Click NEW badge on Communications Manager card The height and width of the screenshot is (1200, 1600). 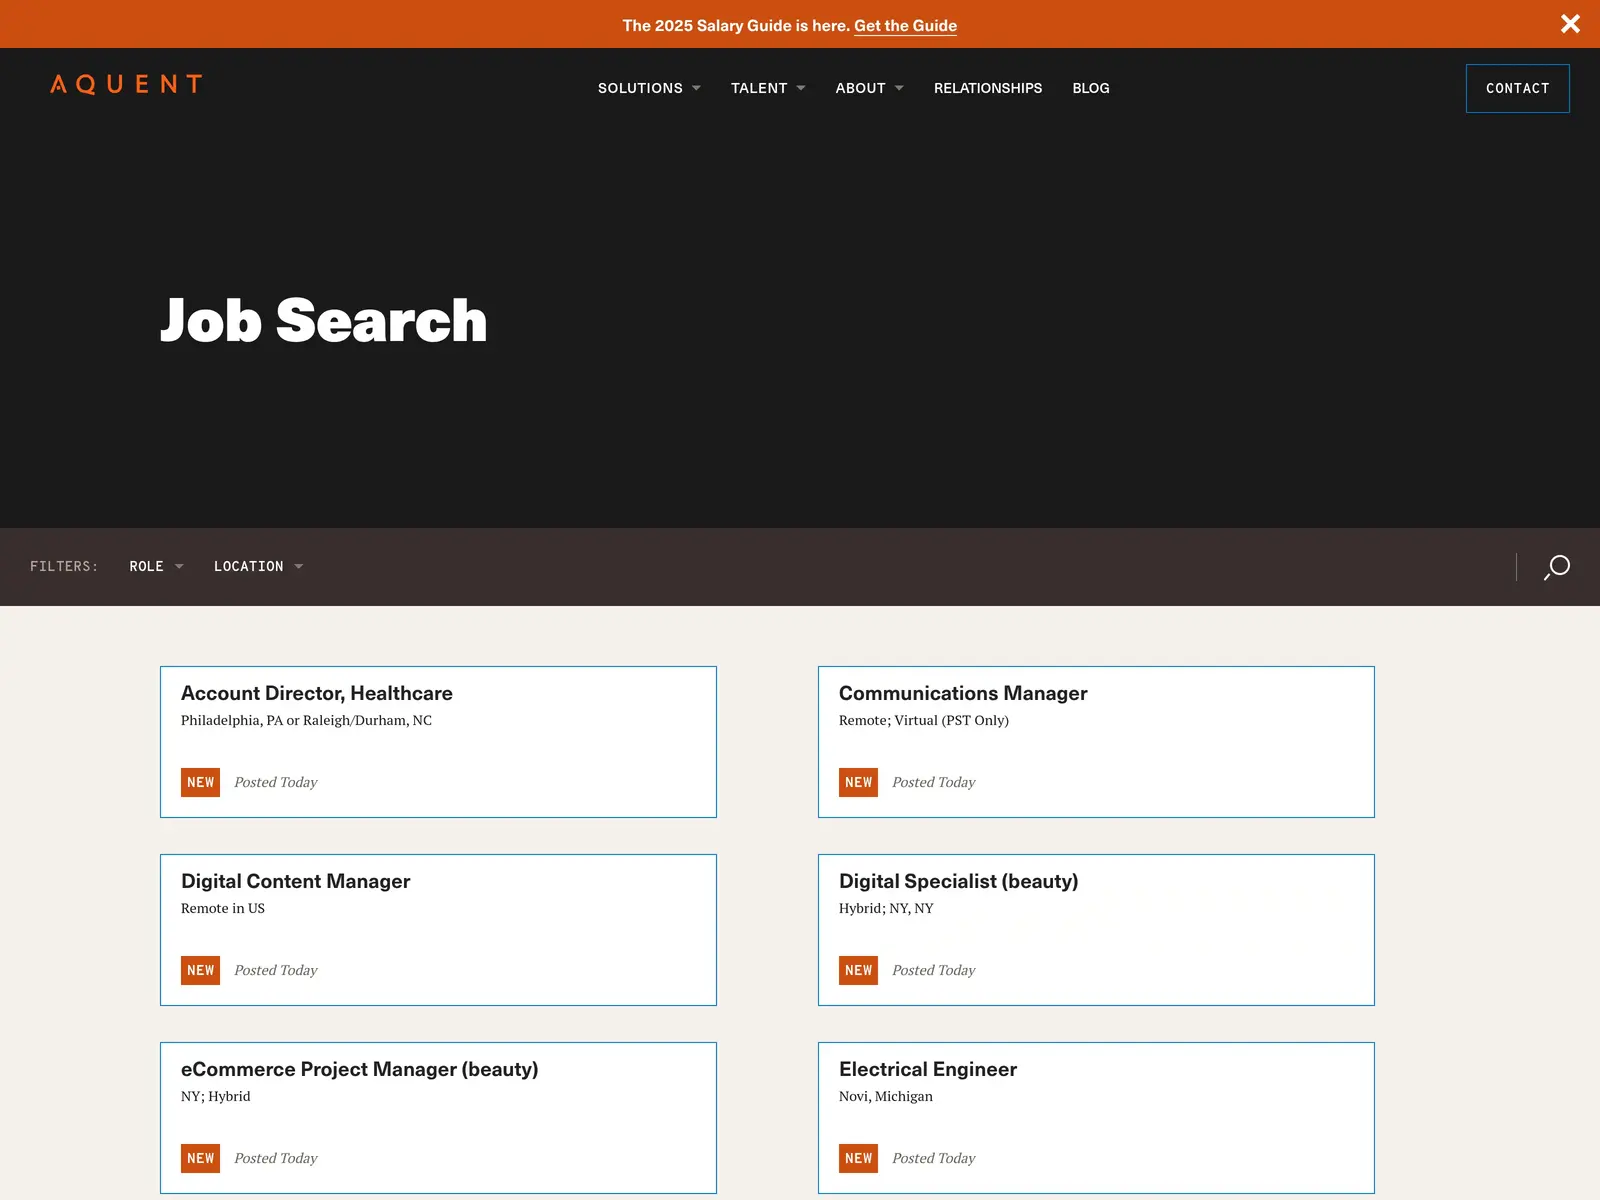pyautogui.click(x=858, y=782)
